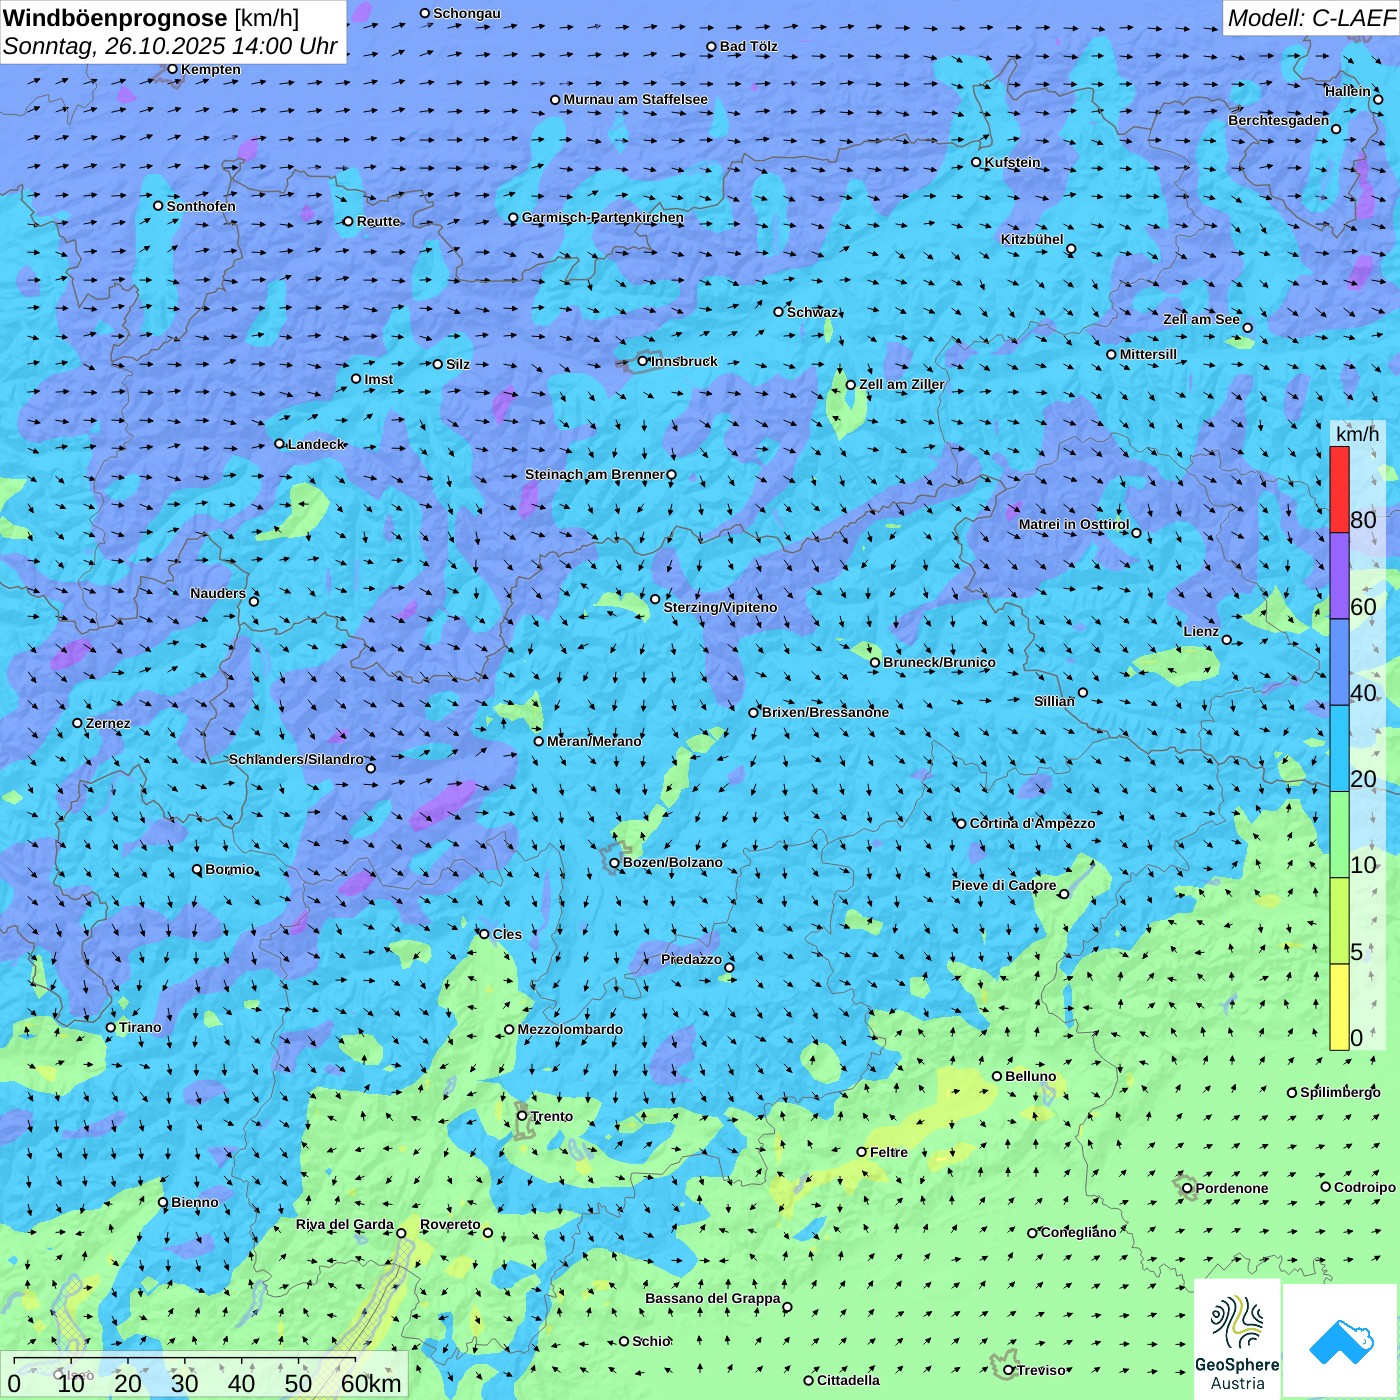Viewport: 1400px width, 1400px height.
Task: Click the Zell am See marker circle
Action: pyautogui.click(x=1247, y=328)
